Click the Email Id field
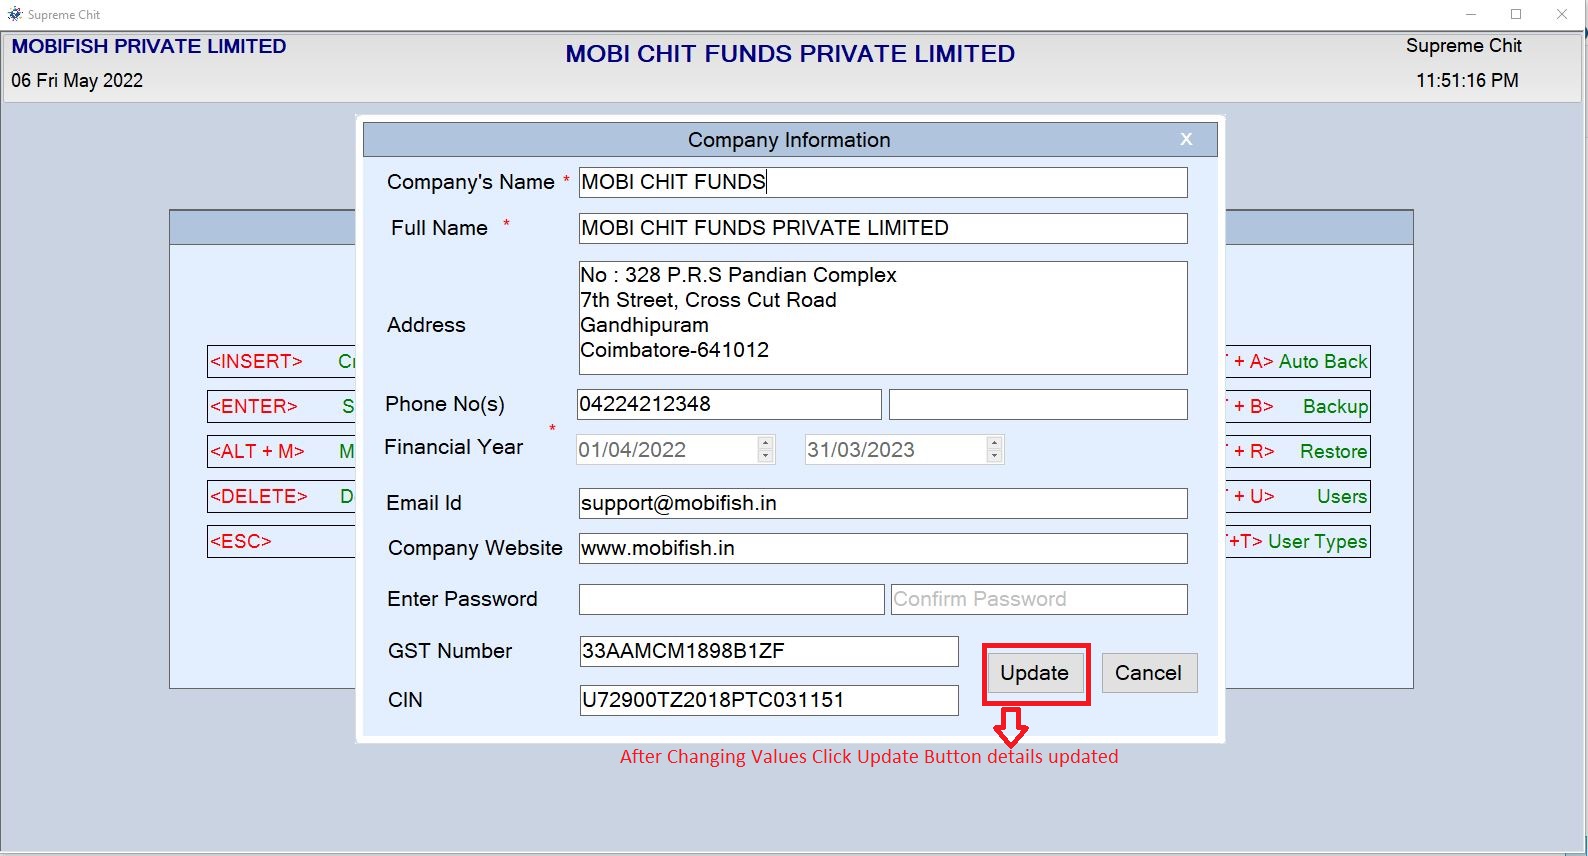 pos(880,503)
